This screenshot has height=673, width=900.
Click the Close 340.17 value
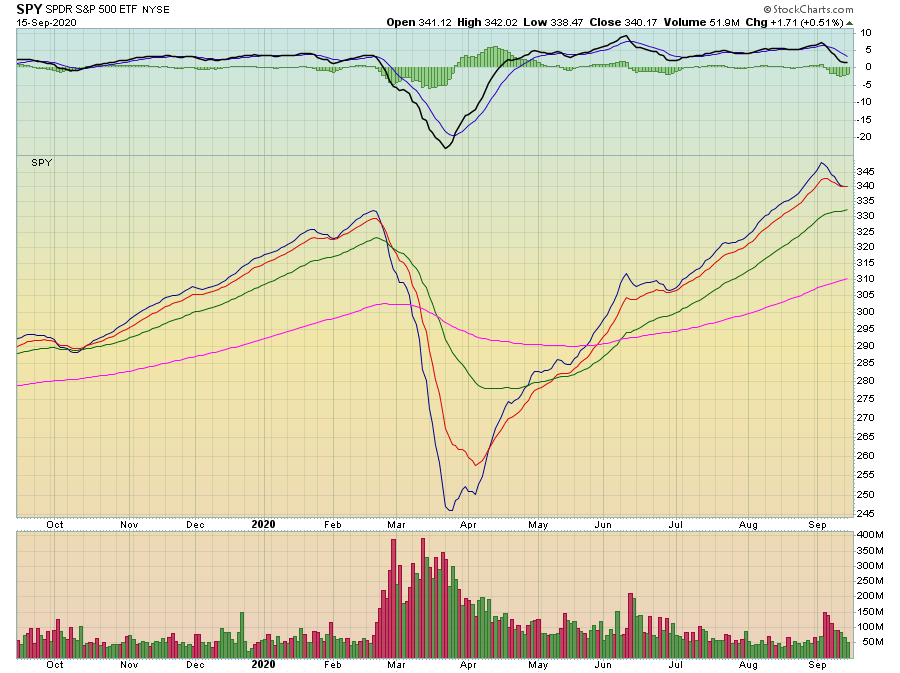[x=623, y=22]
